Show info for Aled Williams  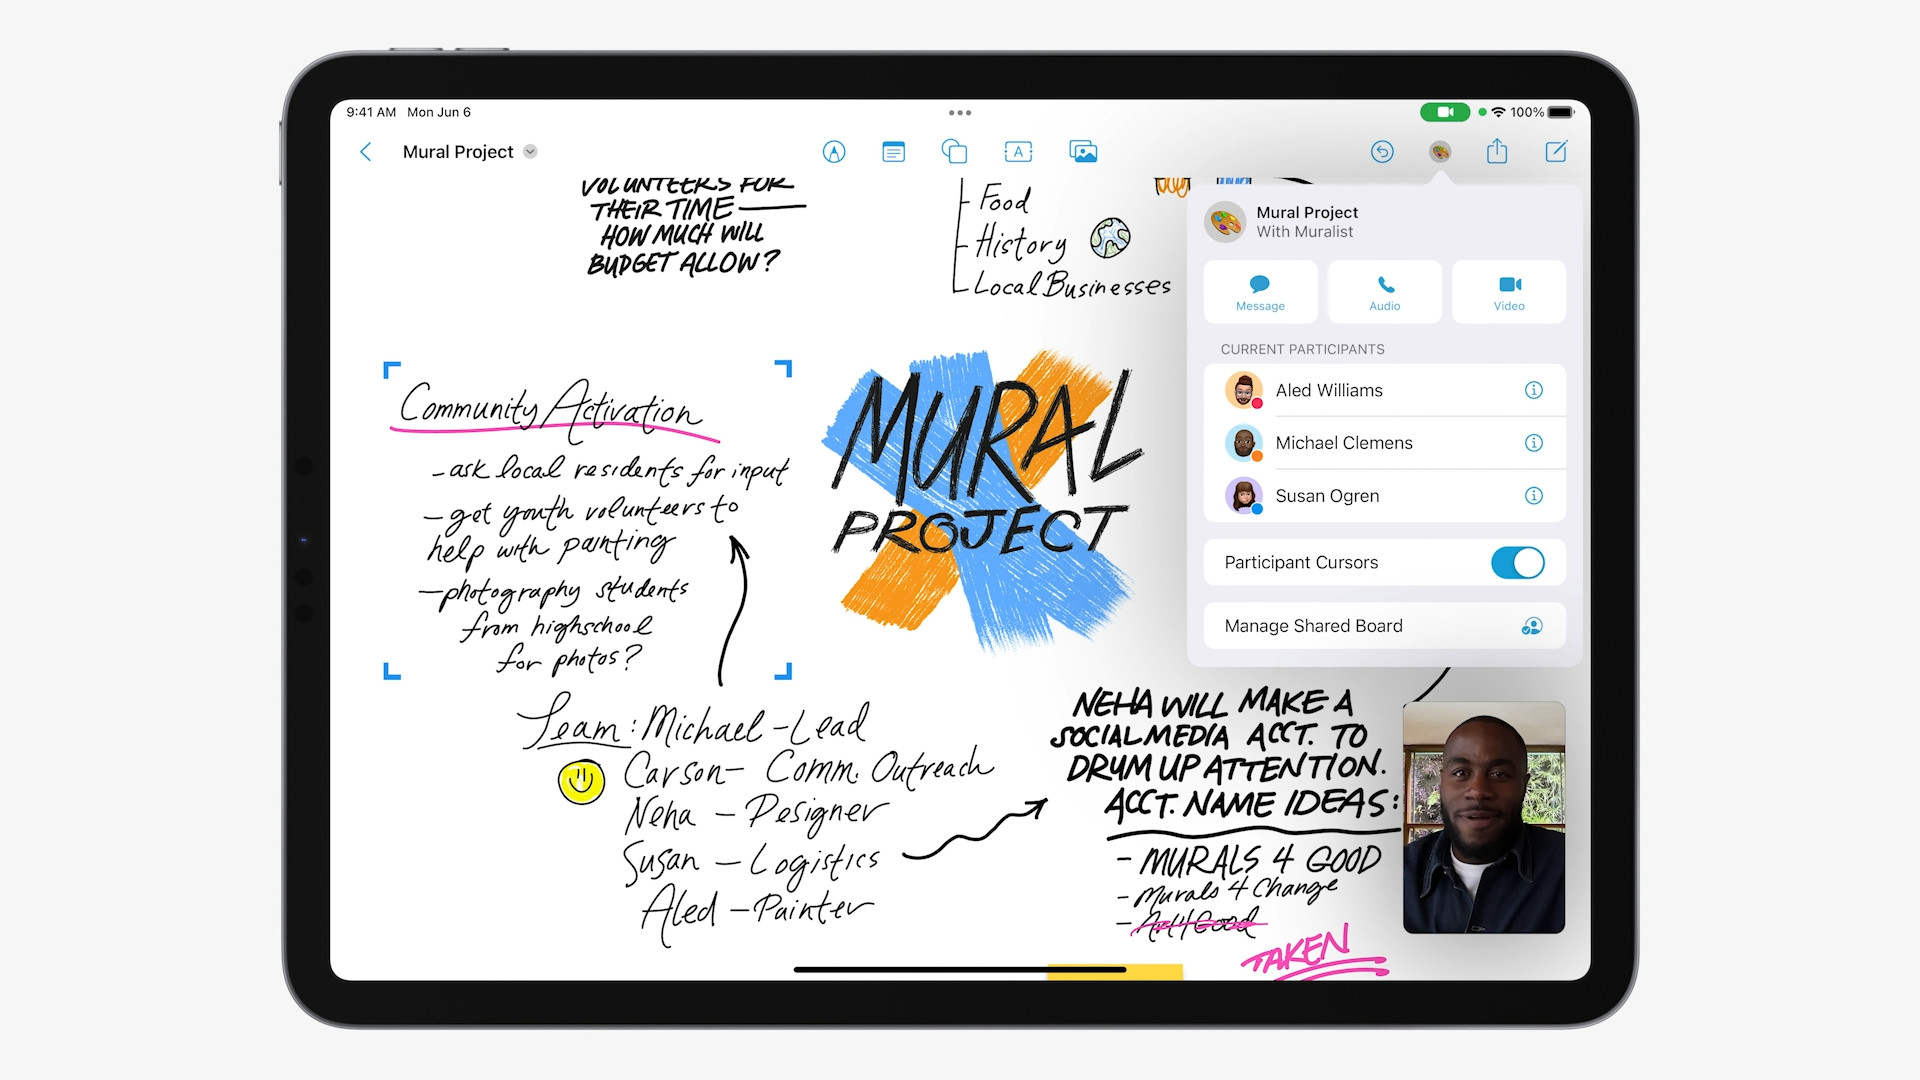[1533, 391]
